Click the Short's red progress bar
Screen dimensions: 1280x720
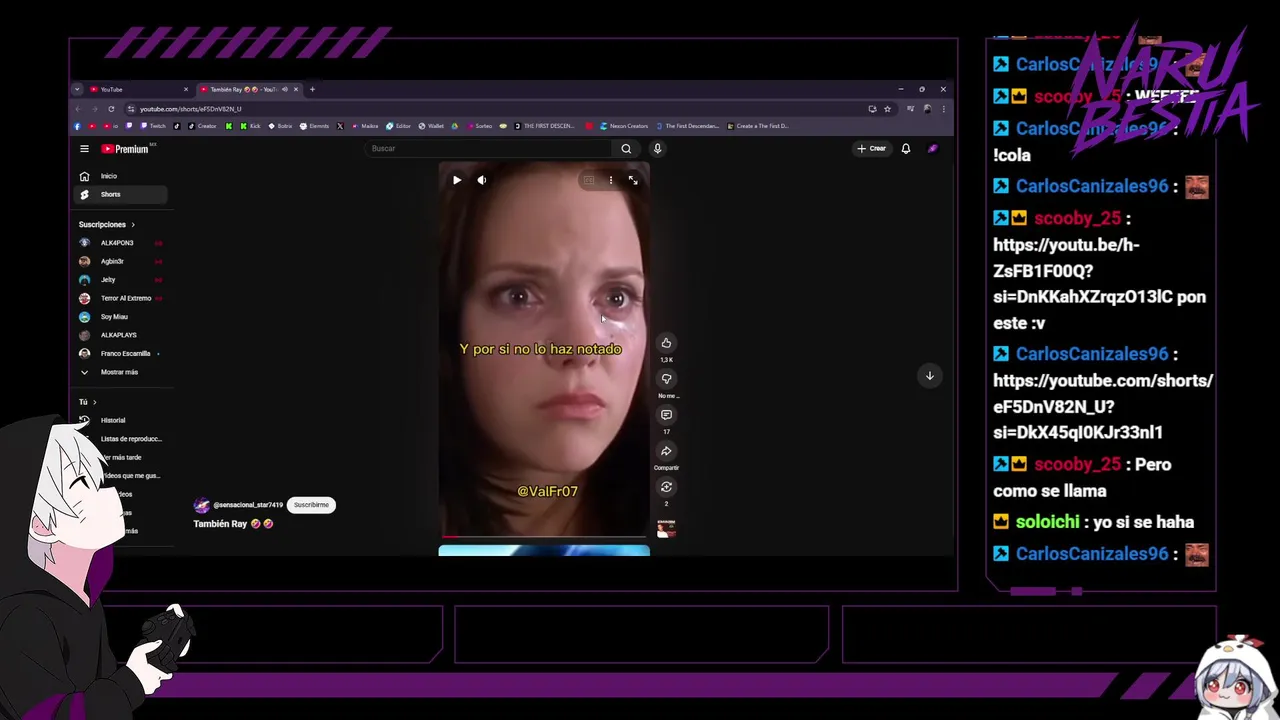(544, 536)
